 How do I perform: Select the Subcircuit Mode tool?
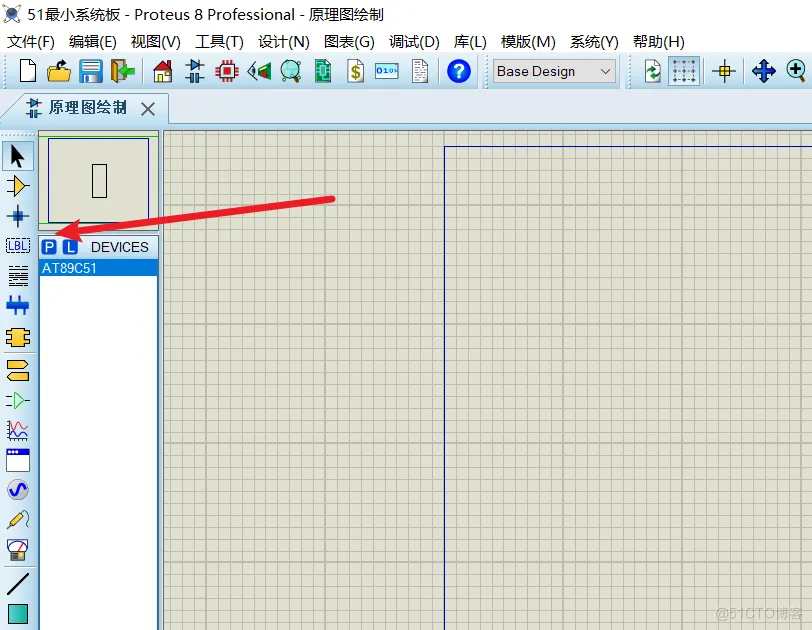coord(18,338)
